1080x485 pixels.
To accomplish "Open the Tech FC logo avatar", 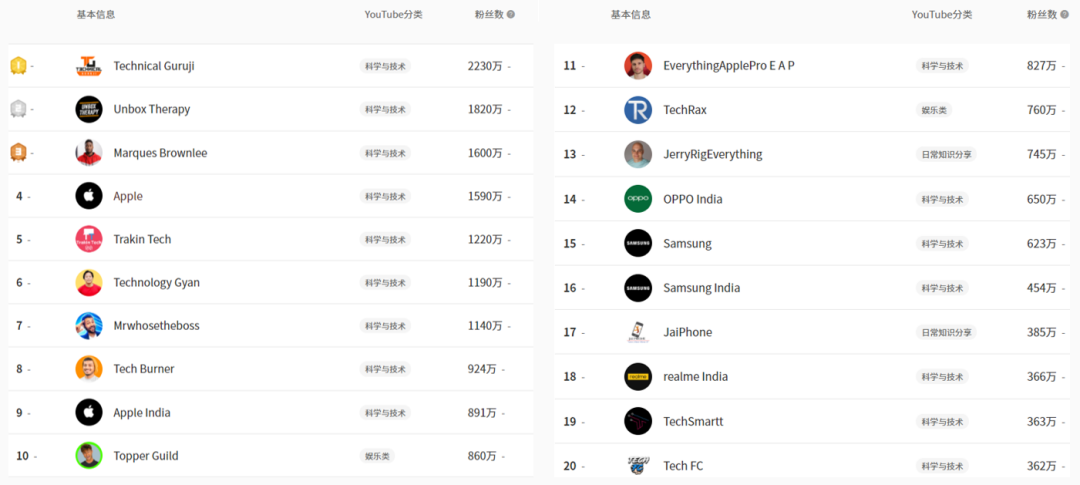I will point(638,466).
